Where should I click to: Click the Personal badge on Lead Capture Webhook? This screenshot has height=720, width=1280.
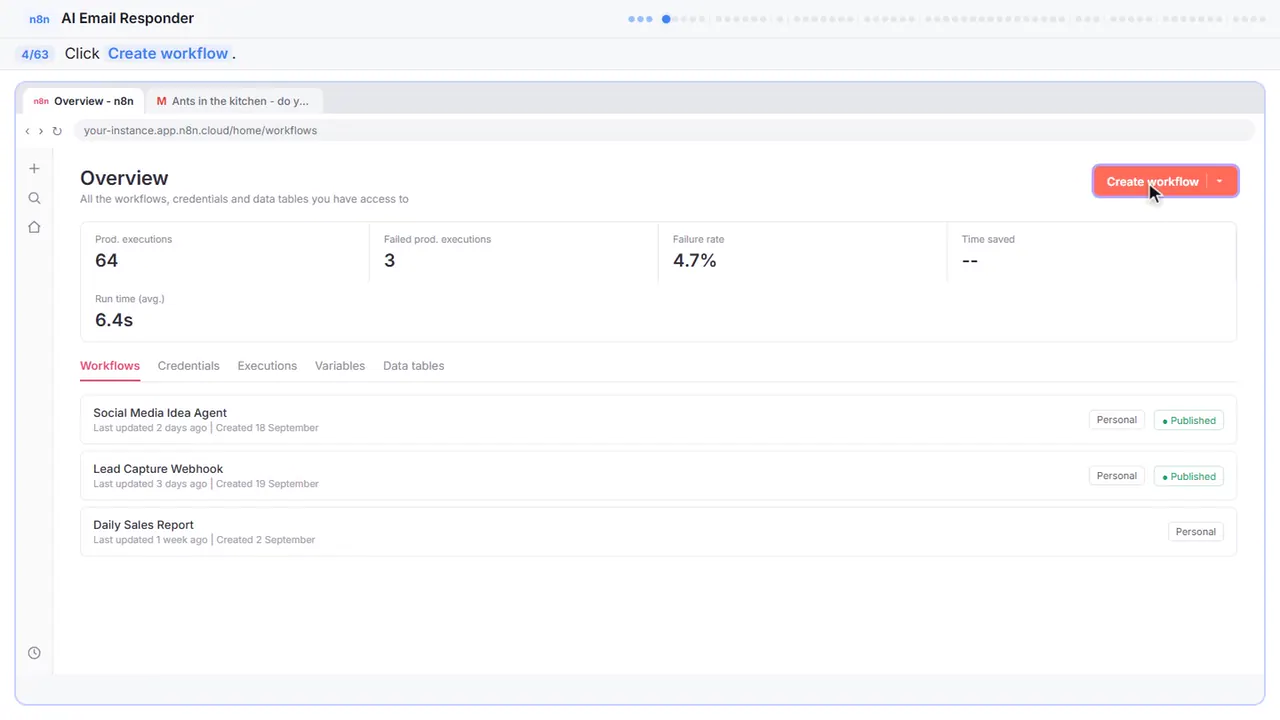(x=1116, y=476)
